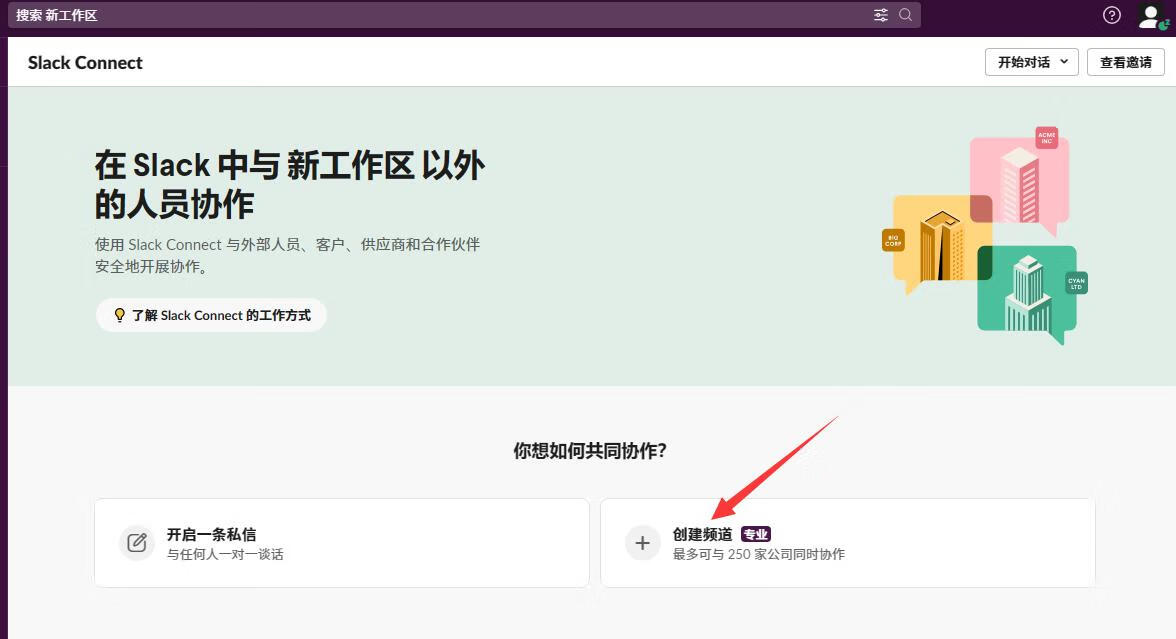Select the 开启一条私信 card
Image resolution: width=1176 pixels, height=639 pixels.
(342, 543)
